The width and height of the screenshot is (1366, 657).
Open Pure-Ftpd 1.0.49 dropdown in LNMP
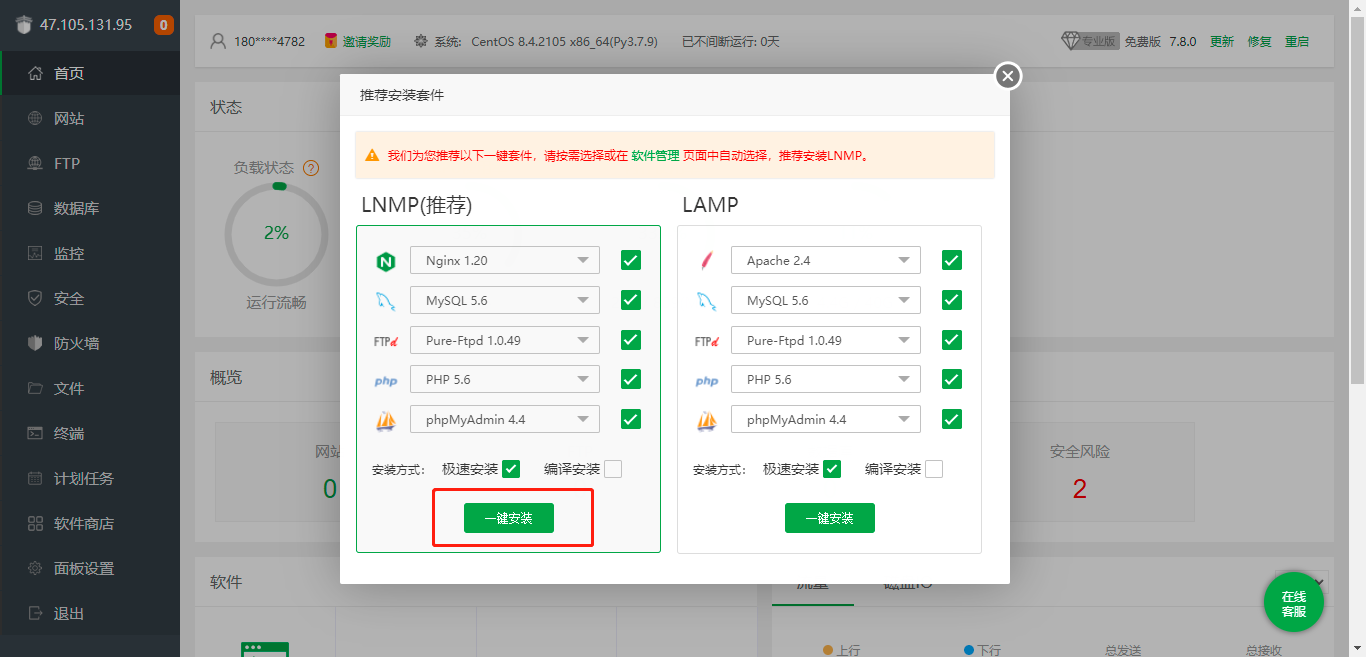point(505,340)
